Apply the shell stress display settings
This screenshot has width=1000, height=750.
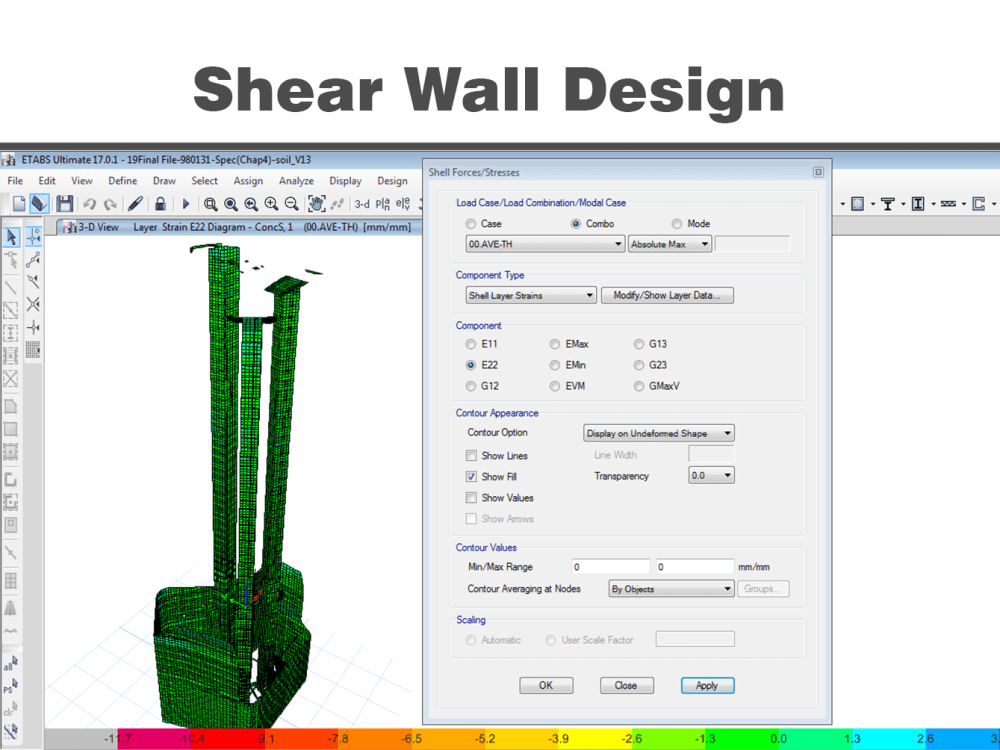pos(707,685)
